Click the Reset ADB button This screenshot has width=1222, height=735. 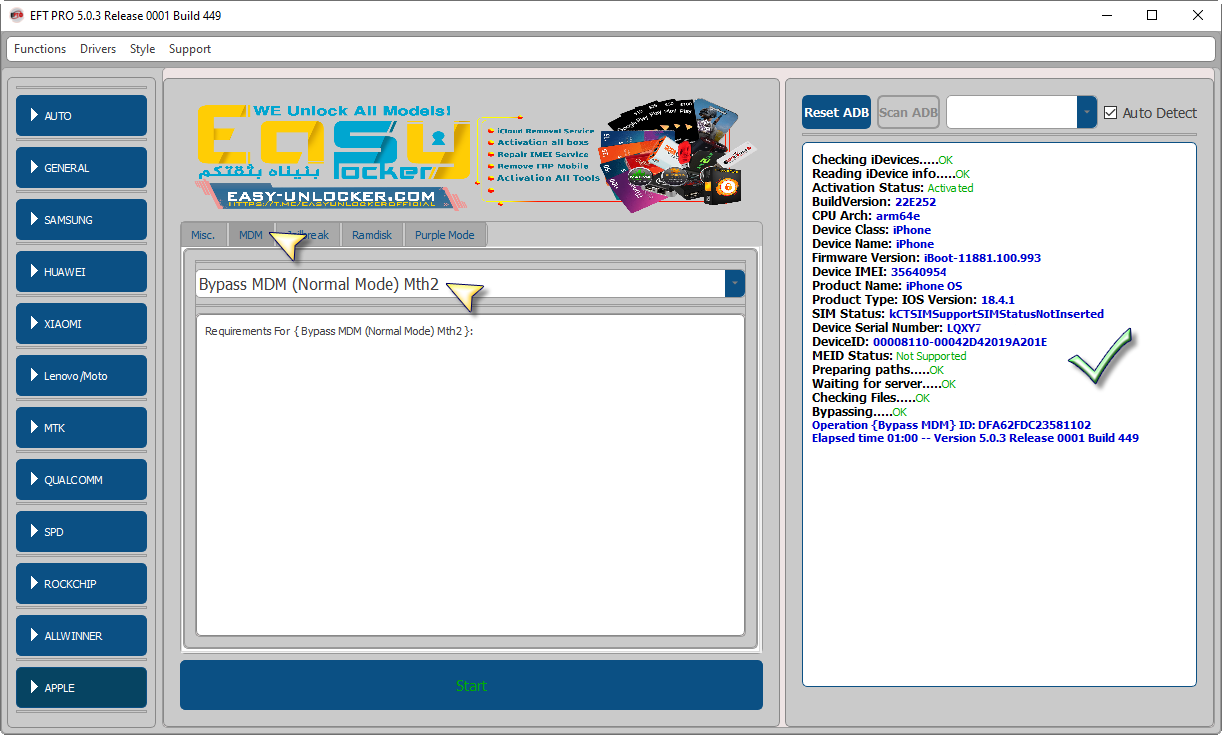coord(837,112)
